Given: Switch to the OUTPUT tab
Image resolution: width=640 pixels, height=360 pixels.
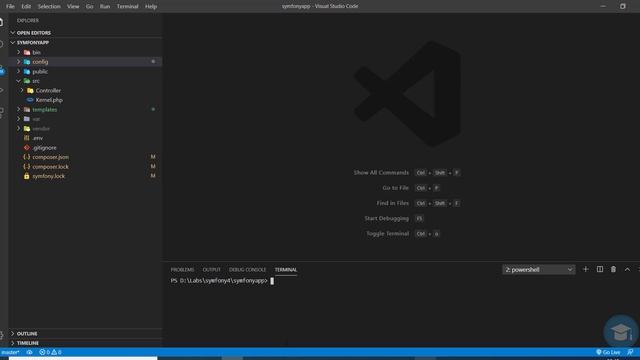Looking at the screenshot, I should [x=211, y=269].
